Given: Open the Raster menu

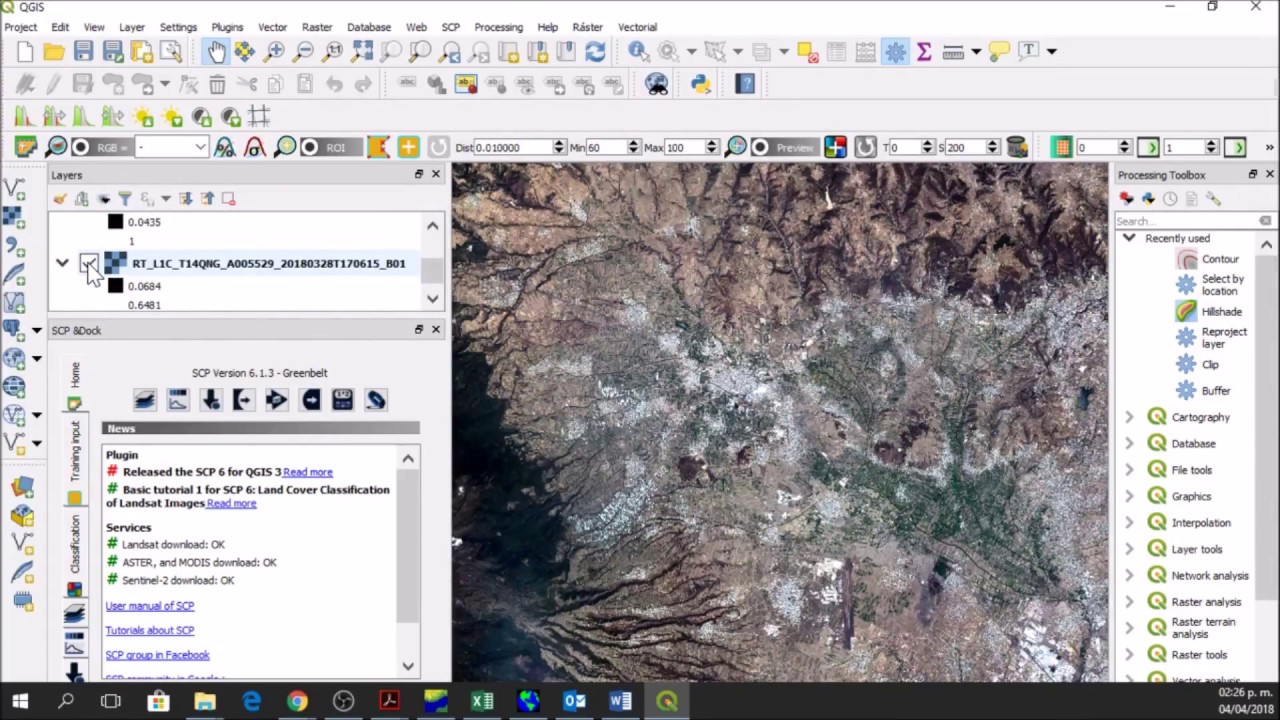Looking at the screenshot, I should point(317,27).
